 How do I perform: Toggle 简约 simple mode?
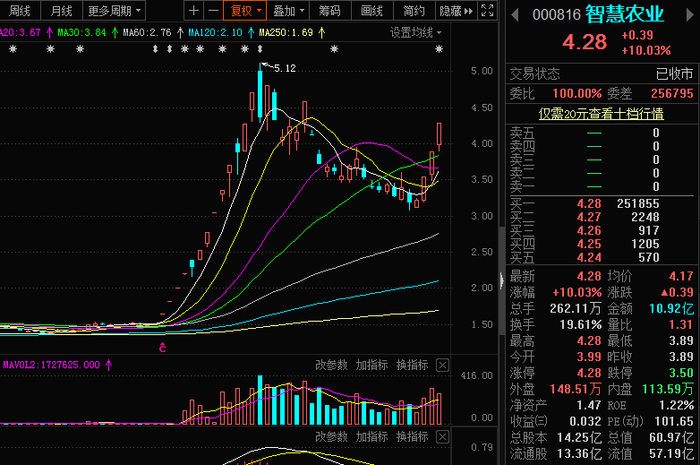414,11
